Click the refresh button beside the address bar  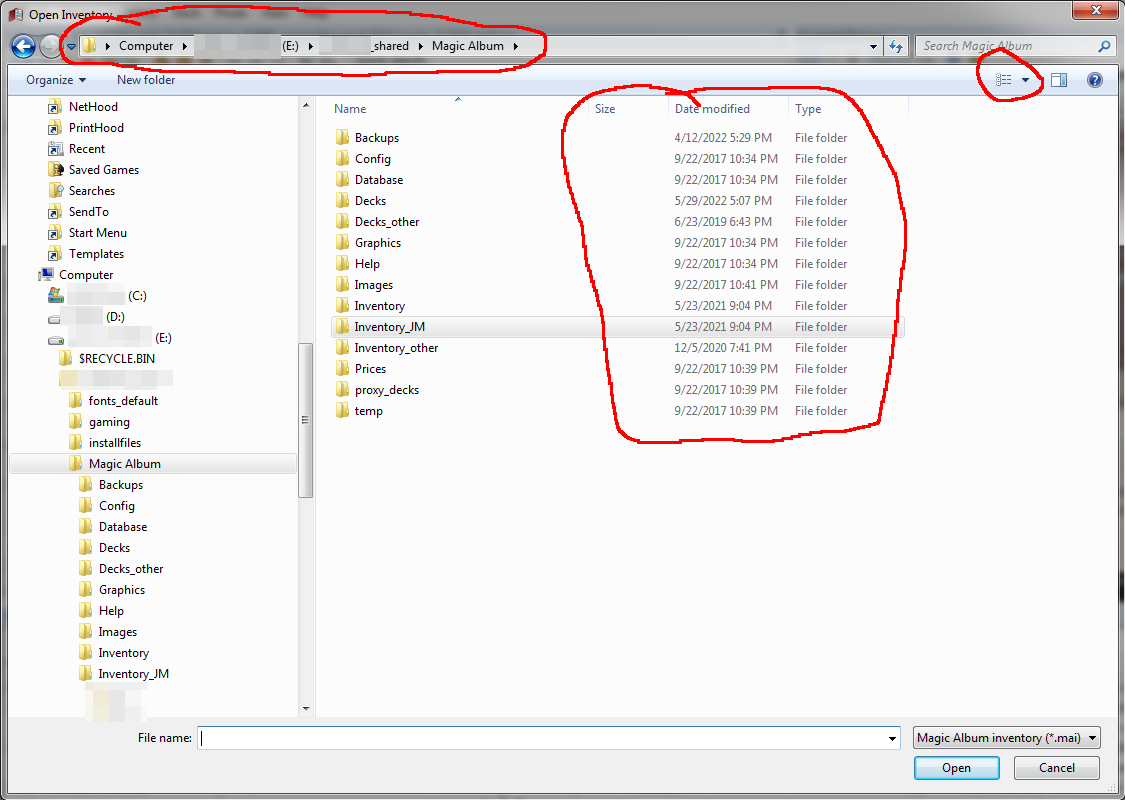tap(895, 47)
